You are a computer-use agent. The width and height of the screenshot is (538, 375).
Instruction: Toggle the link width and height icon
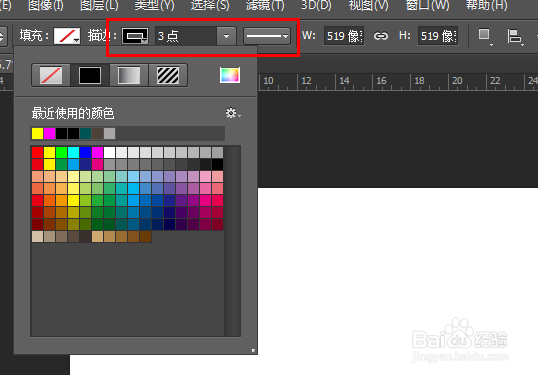coord(381,36)
